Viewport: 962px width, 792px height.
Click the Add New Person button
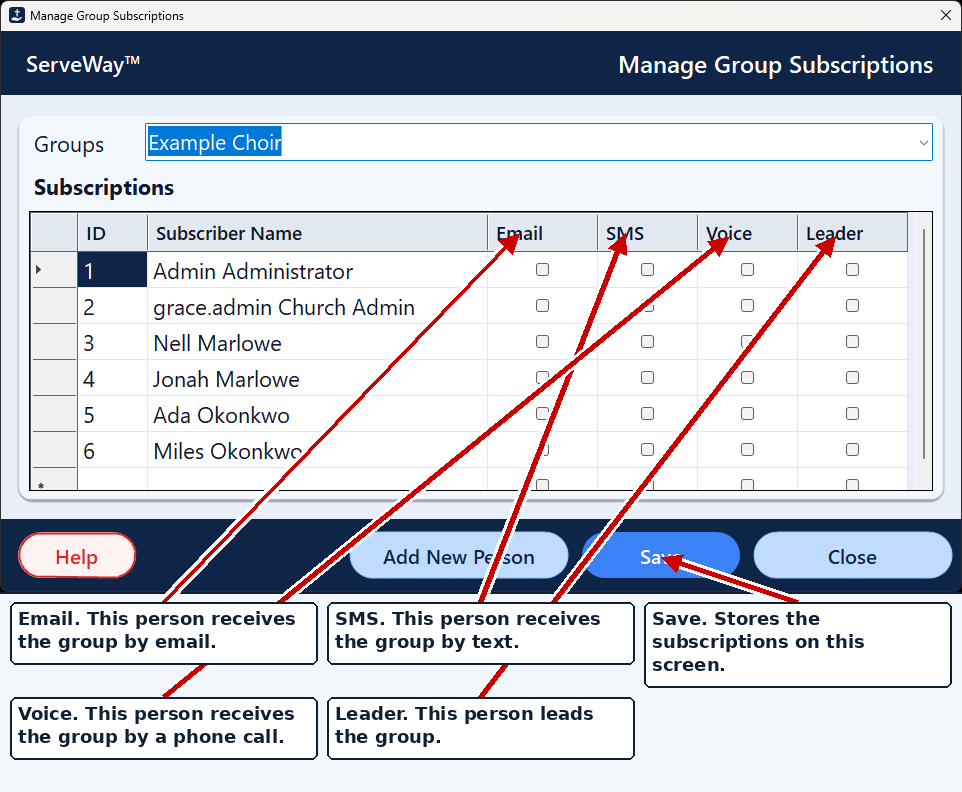coord(458,556)
